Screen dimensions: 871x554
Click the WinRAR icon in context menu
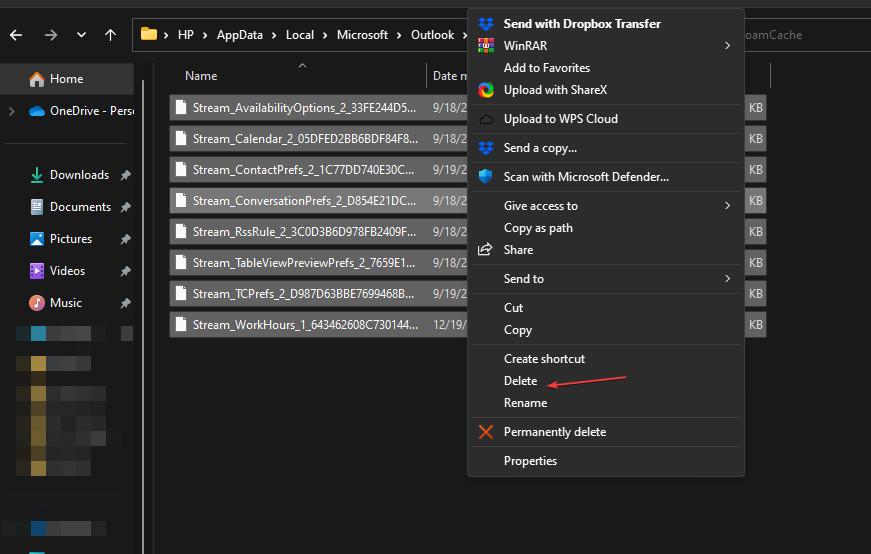[486, 46]
